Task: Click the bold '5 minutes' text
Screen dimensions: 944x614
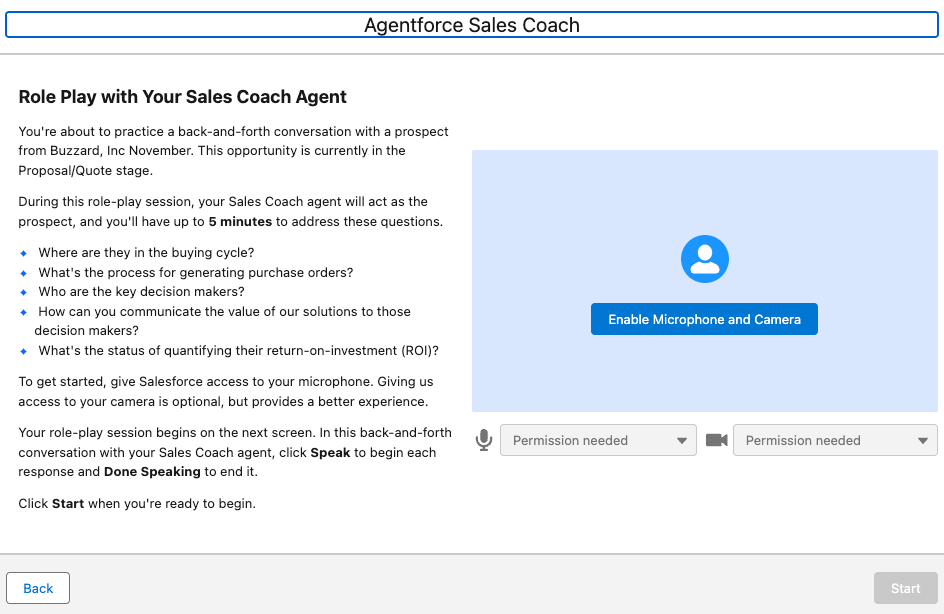Action: point(240,222)
